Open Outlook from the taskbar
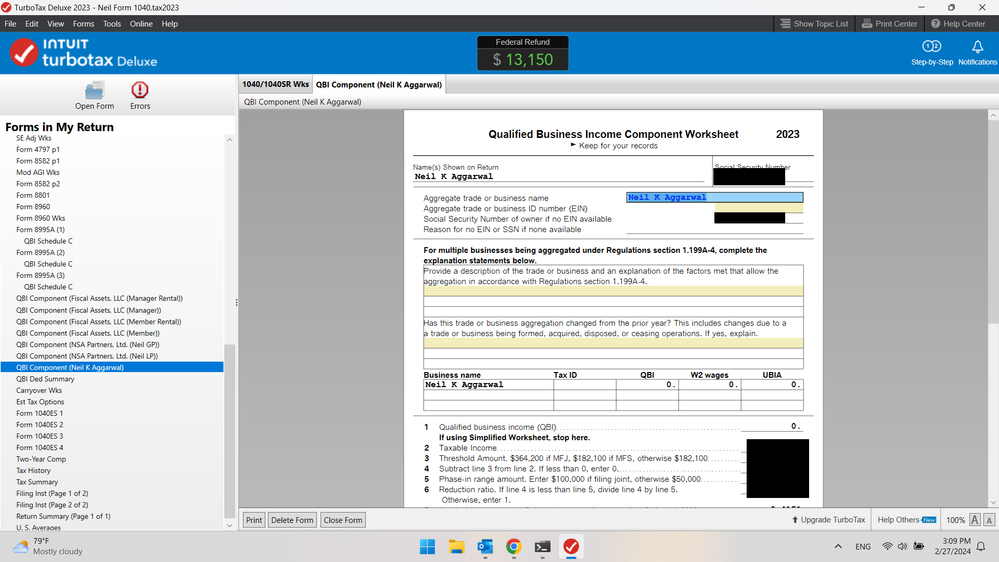 click(x=485, y=547)
